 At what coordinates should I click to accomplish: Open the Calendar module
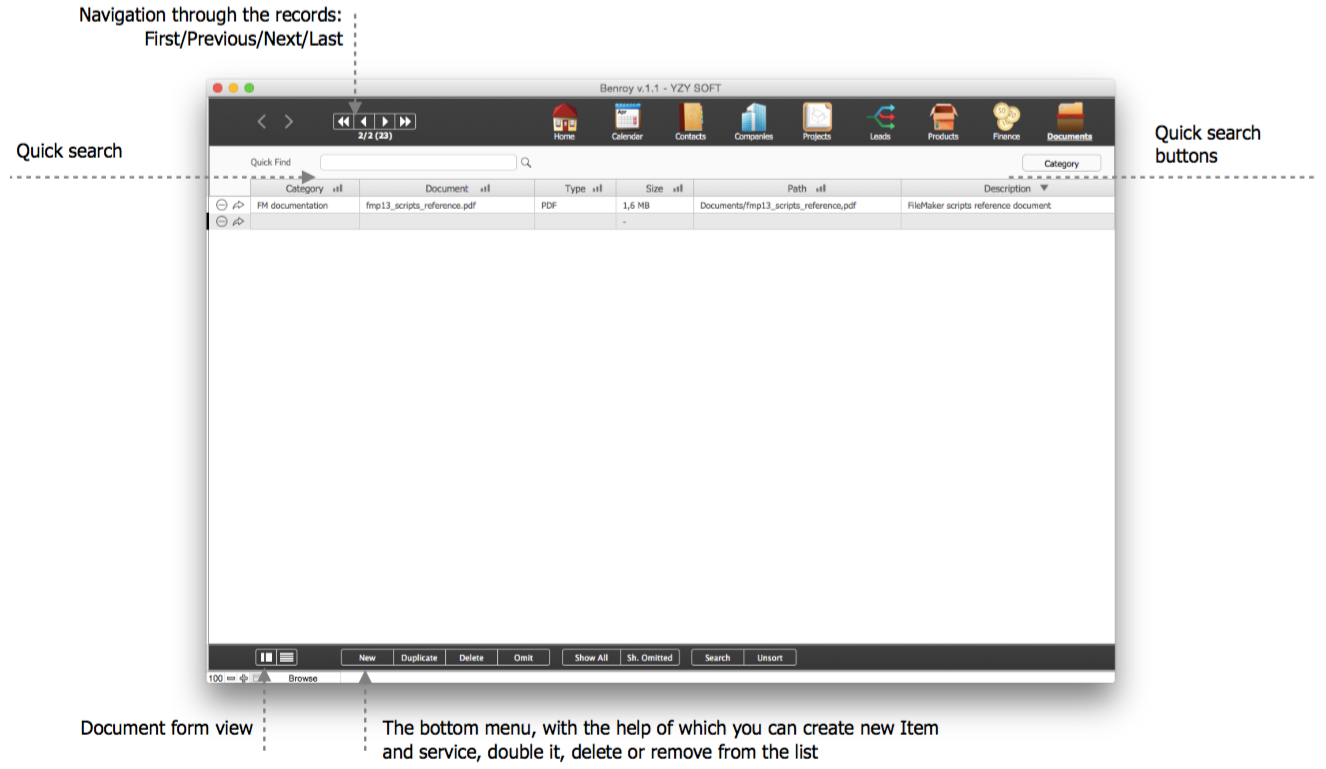coord(627,120)
